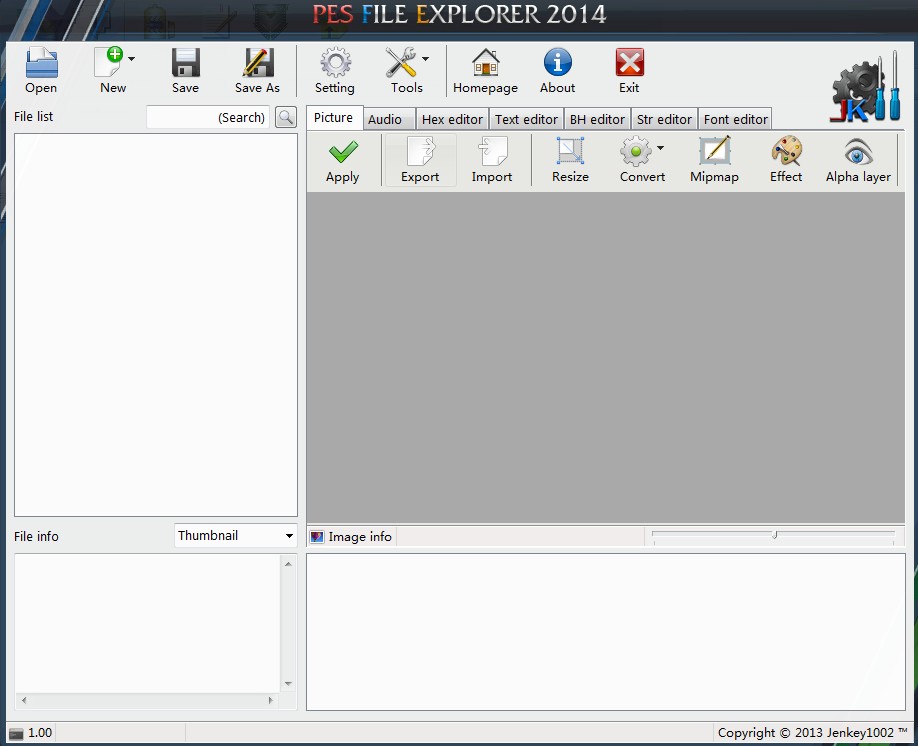Click the JK logo in top-right corner
Screen dimensions: 918x746
[x=865, y=88]
